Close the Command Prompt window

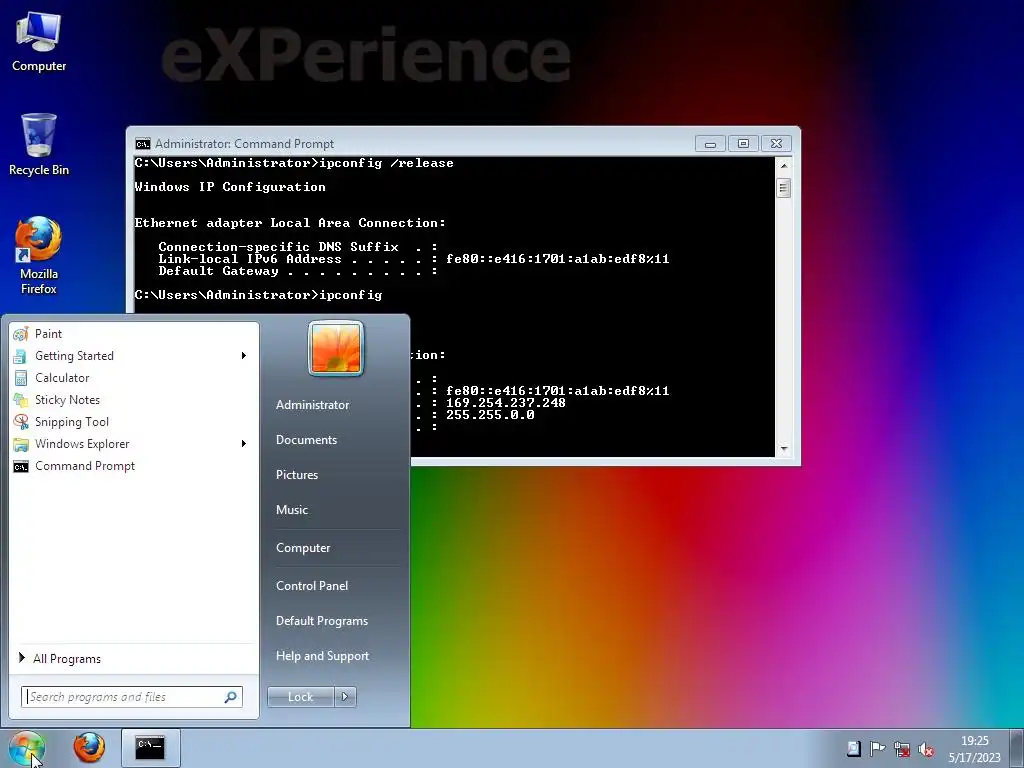776,144
